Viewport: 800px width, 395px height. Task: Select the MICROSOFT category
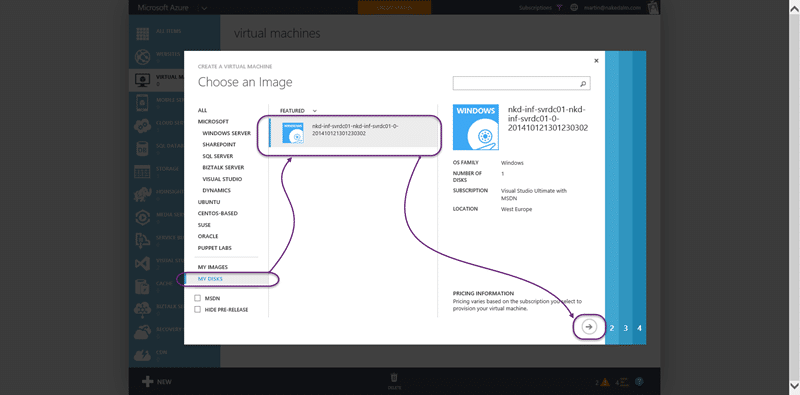213,121
